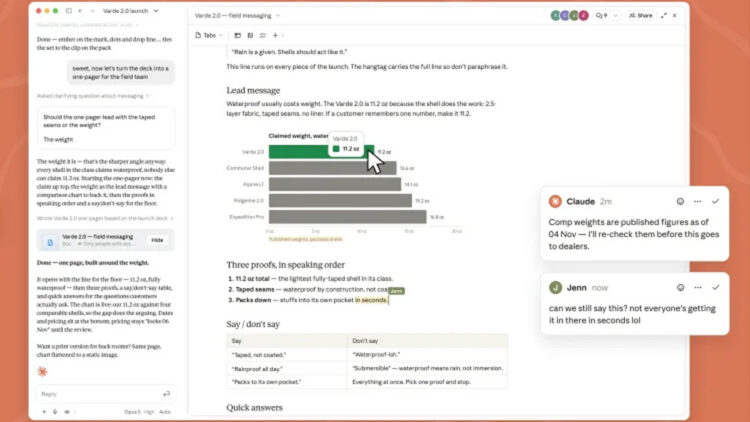Click the 'Quick answers' heading
Image resolution: width=750 pixels, height=422 pixels.
254,408
